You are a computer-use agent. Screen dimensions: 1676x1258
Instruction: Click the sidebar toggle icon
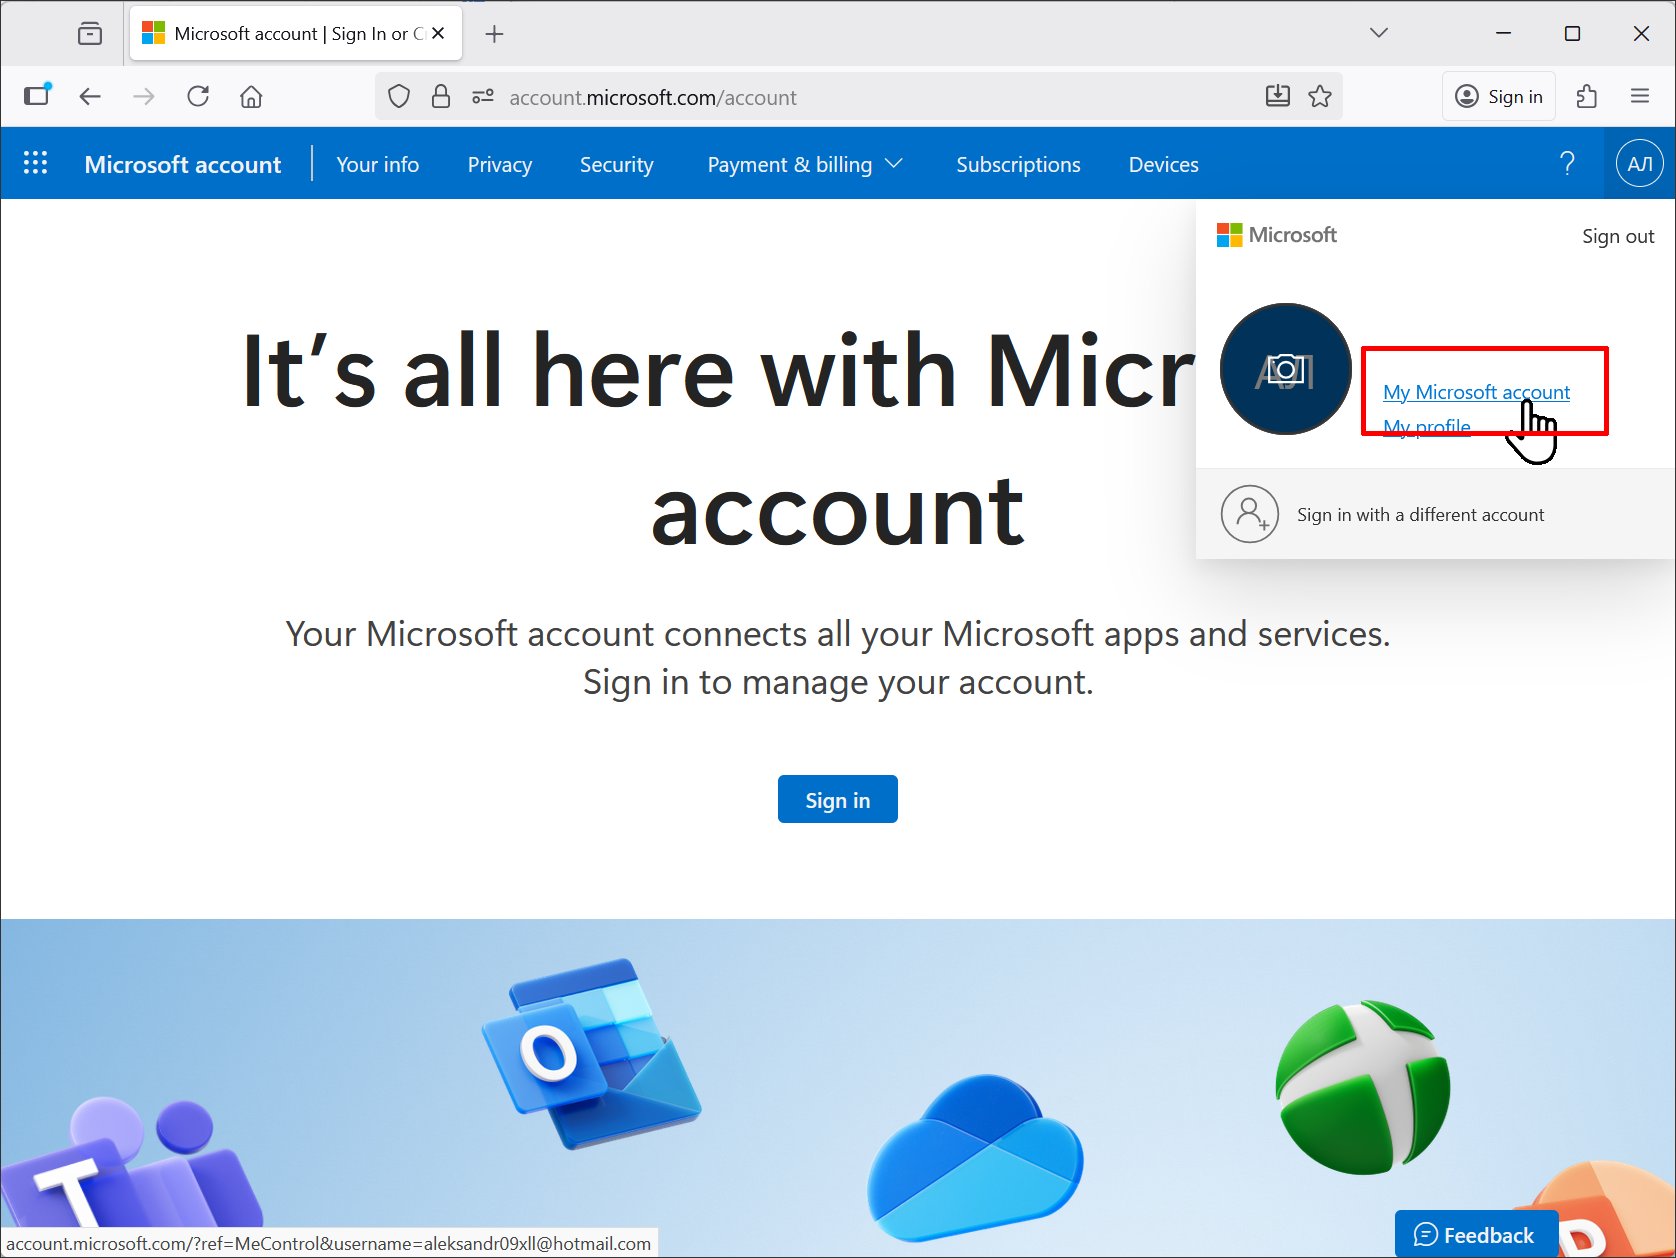point(37,96)
